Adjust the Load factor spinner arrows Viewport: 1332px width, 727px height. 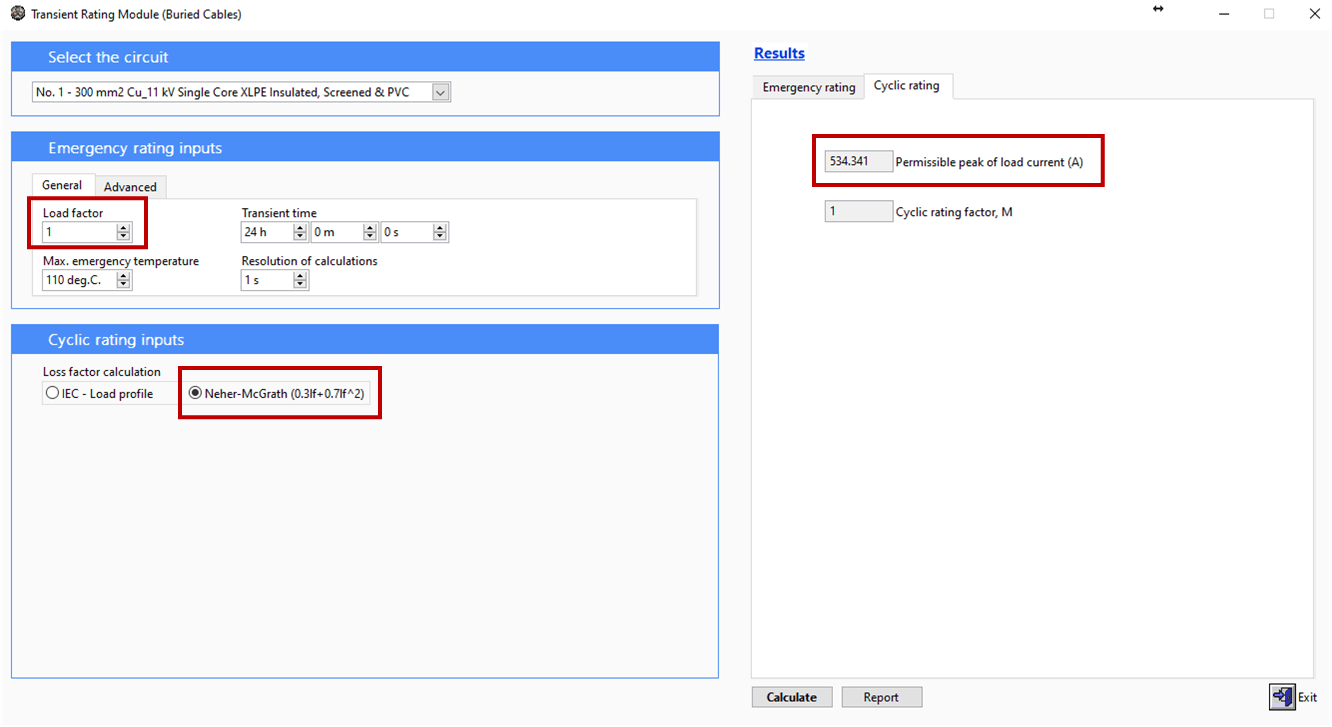123,233
